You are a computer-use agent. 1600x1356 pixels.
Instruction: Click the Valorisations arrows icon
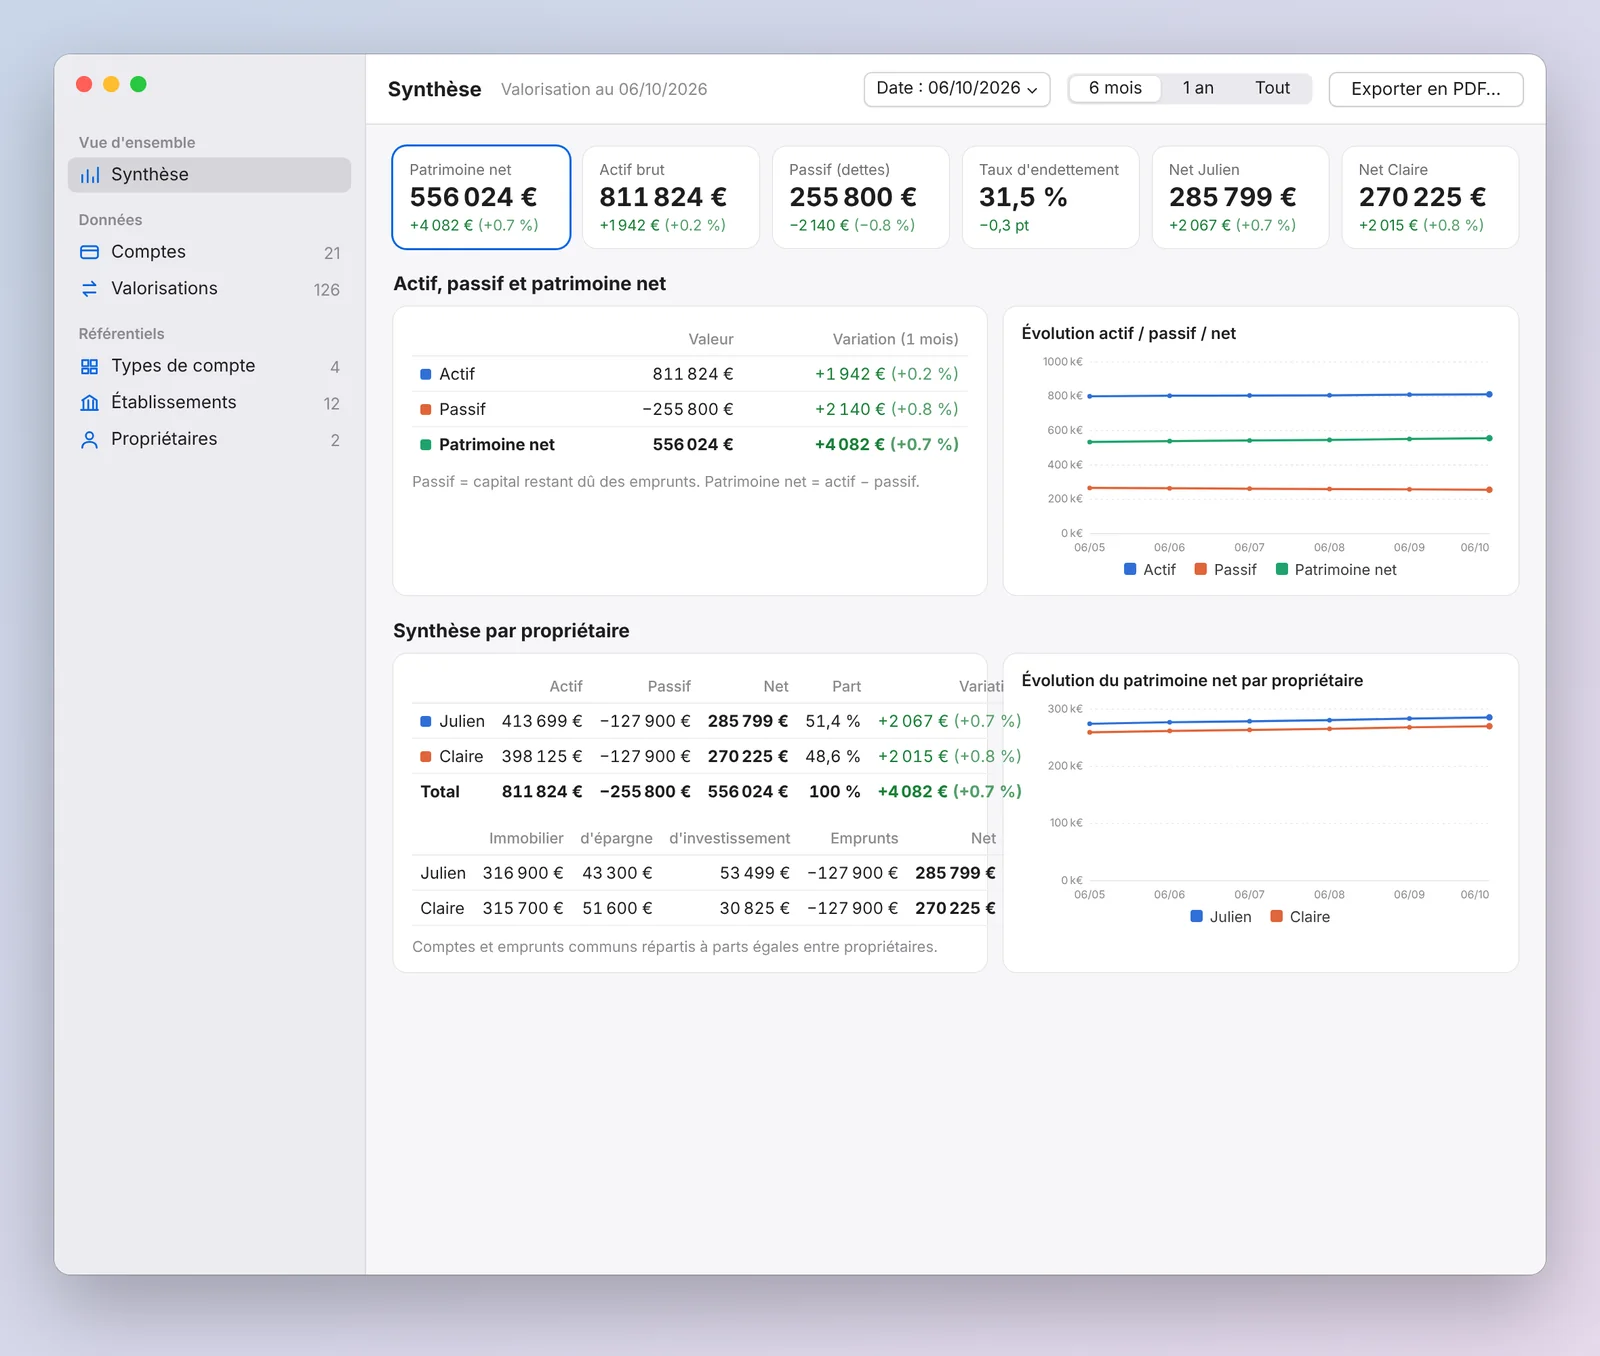pos(90,289)
